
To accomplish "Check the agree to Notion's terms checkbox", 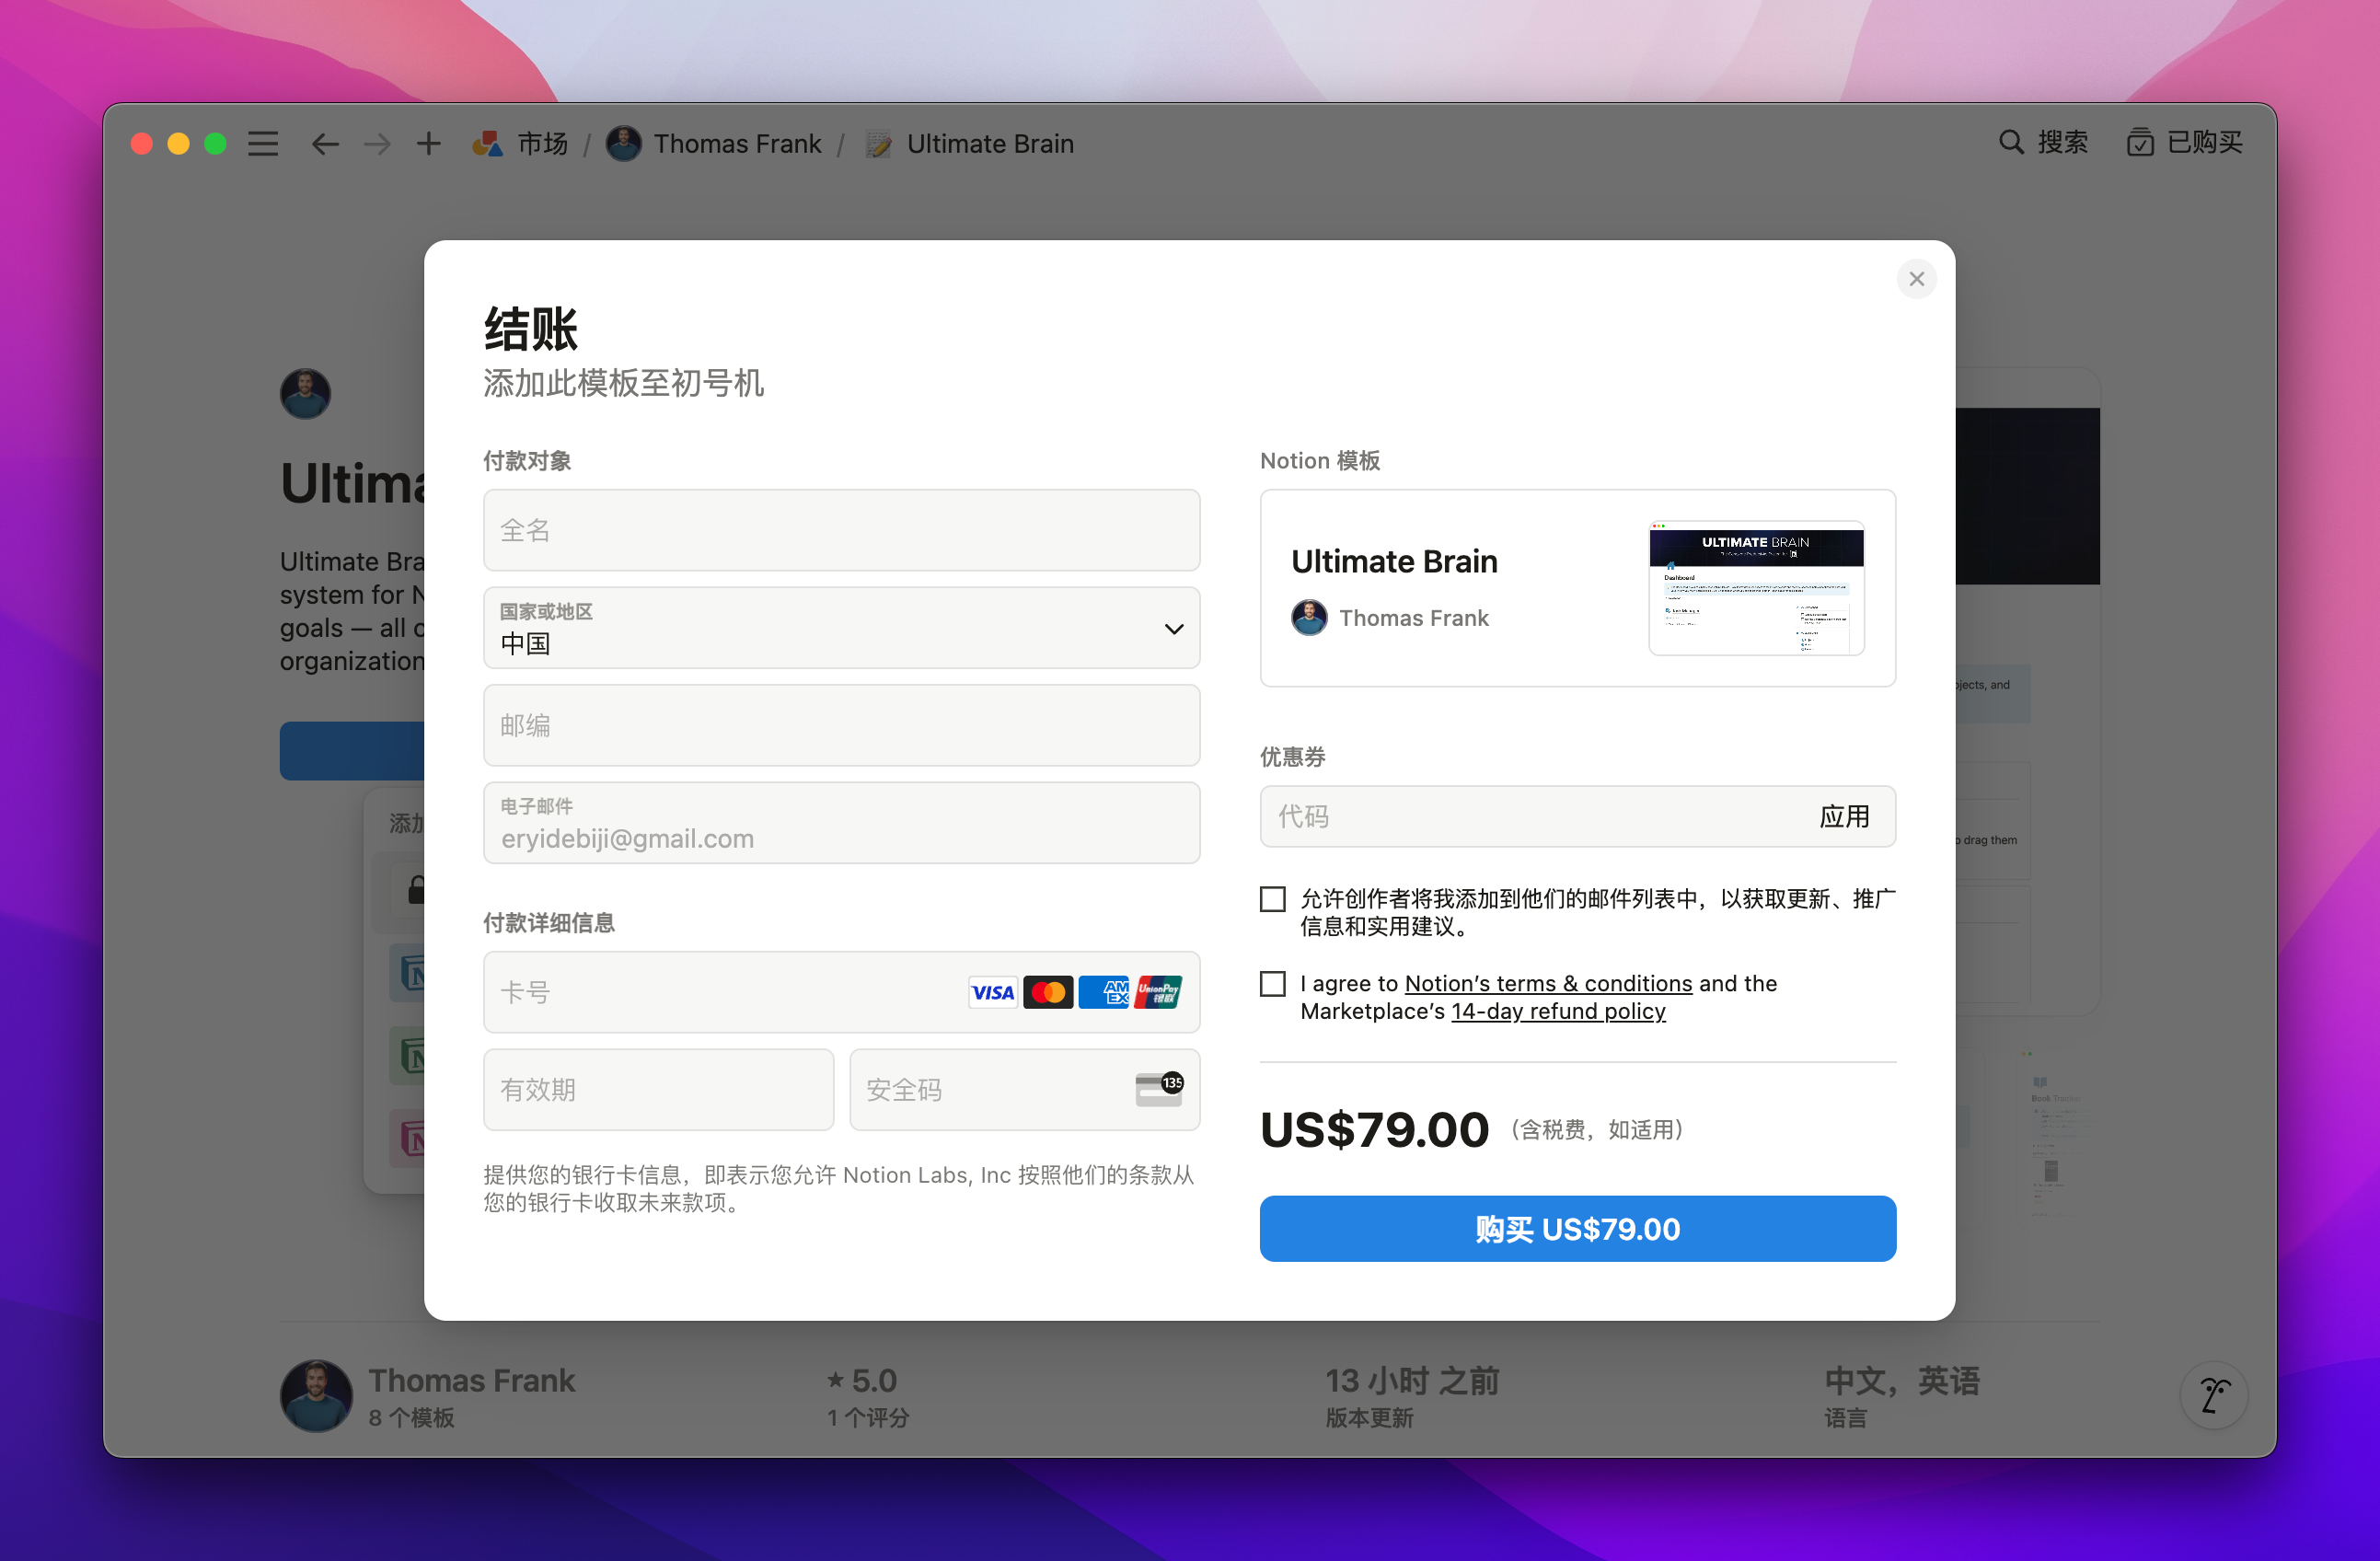I will [x=1272, y=984].
